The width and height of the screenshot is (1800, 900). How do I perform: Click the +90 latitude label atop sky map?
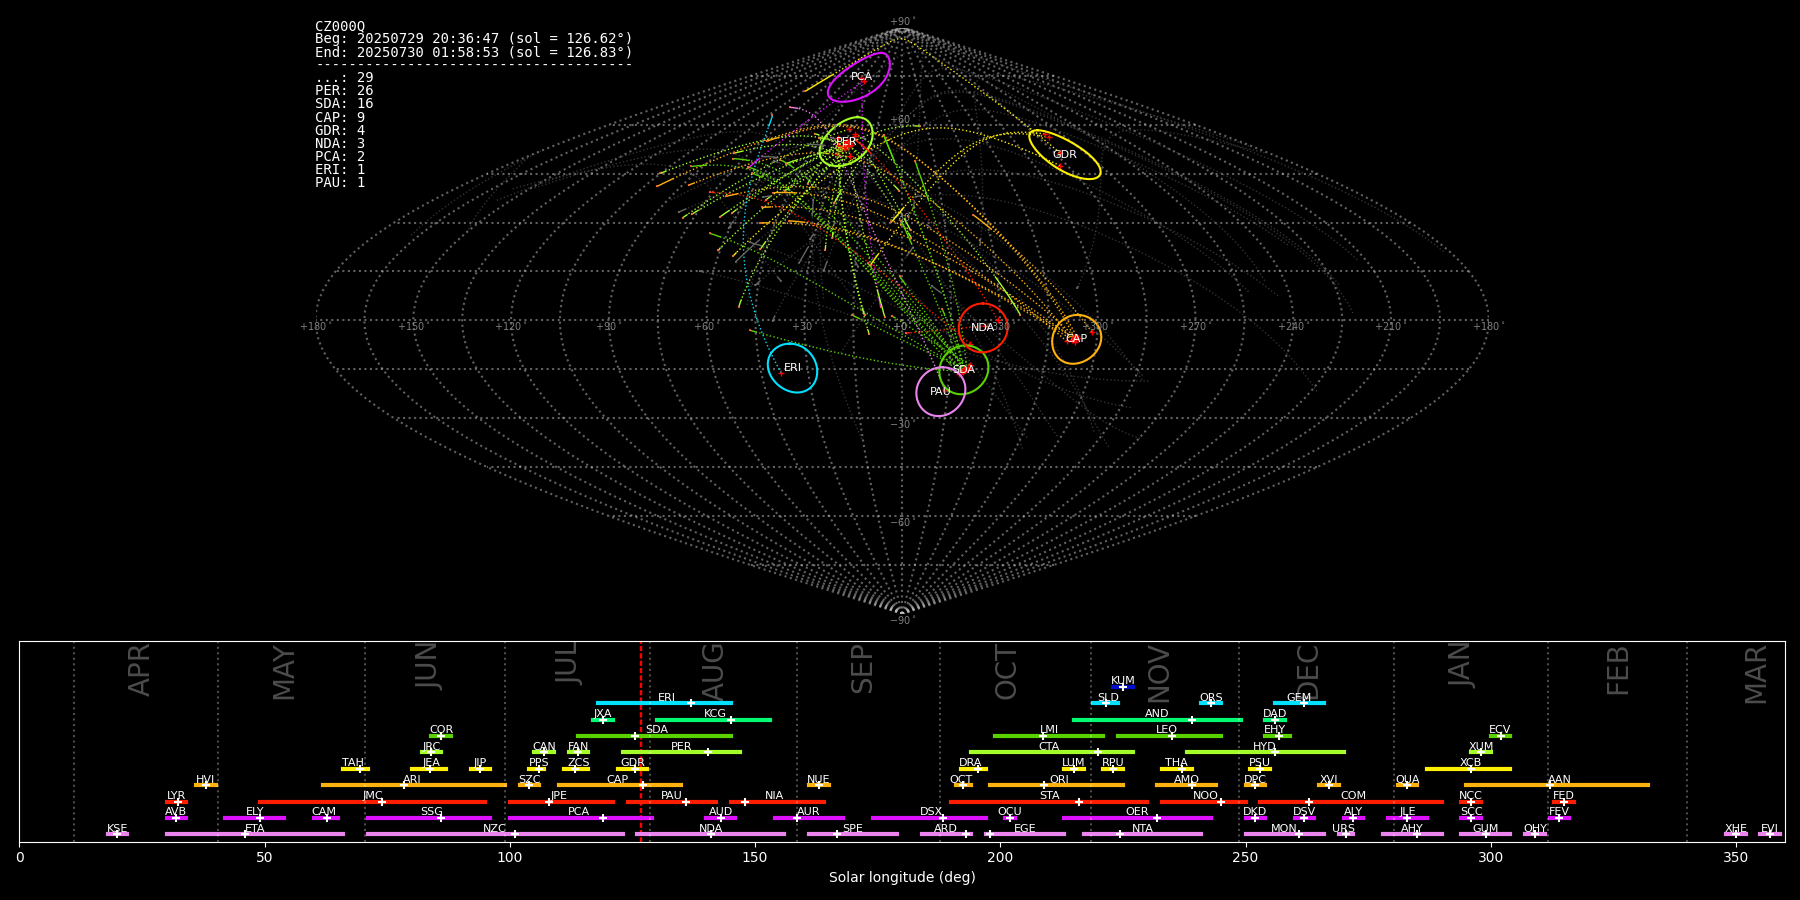[x=901, y=22]
